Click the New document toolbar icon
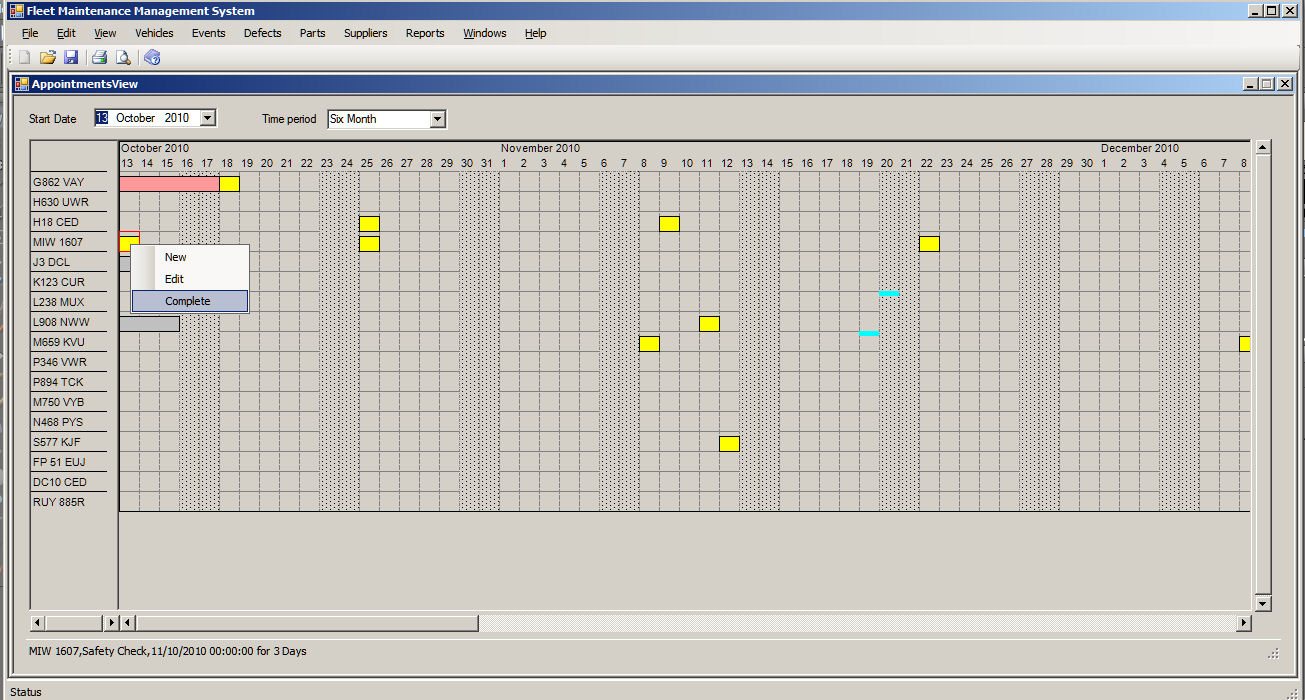Viewport: 1305px width, 700px height. pos(24,58)
